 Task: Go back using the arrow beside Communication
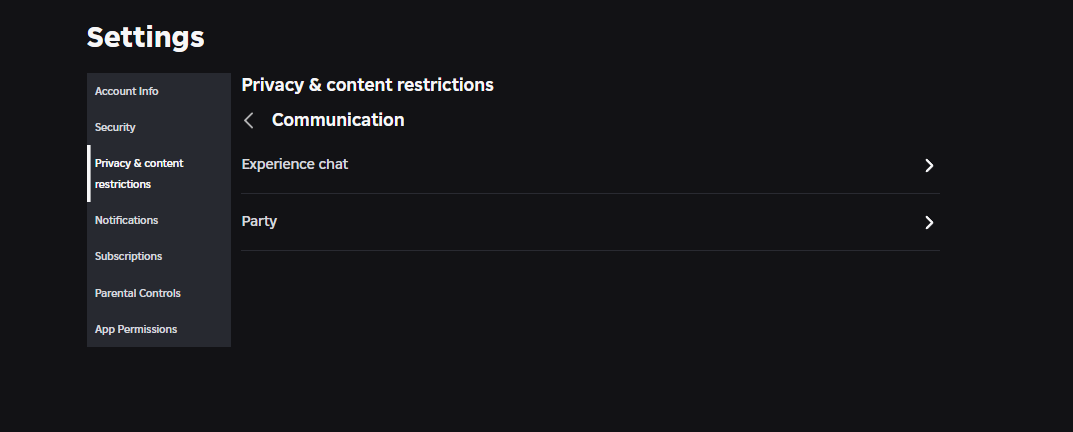click(249, 121)
